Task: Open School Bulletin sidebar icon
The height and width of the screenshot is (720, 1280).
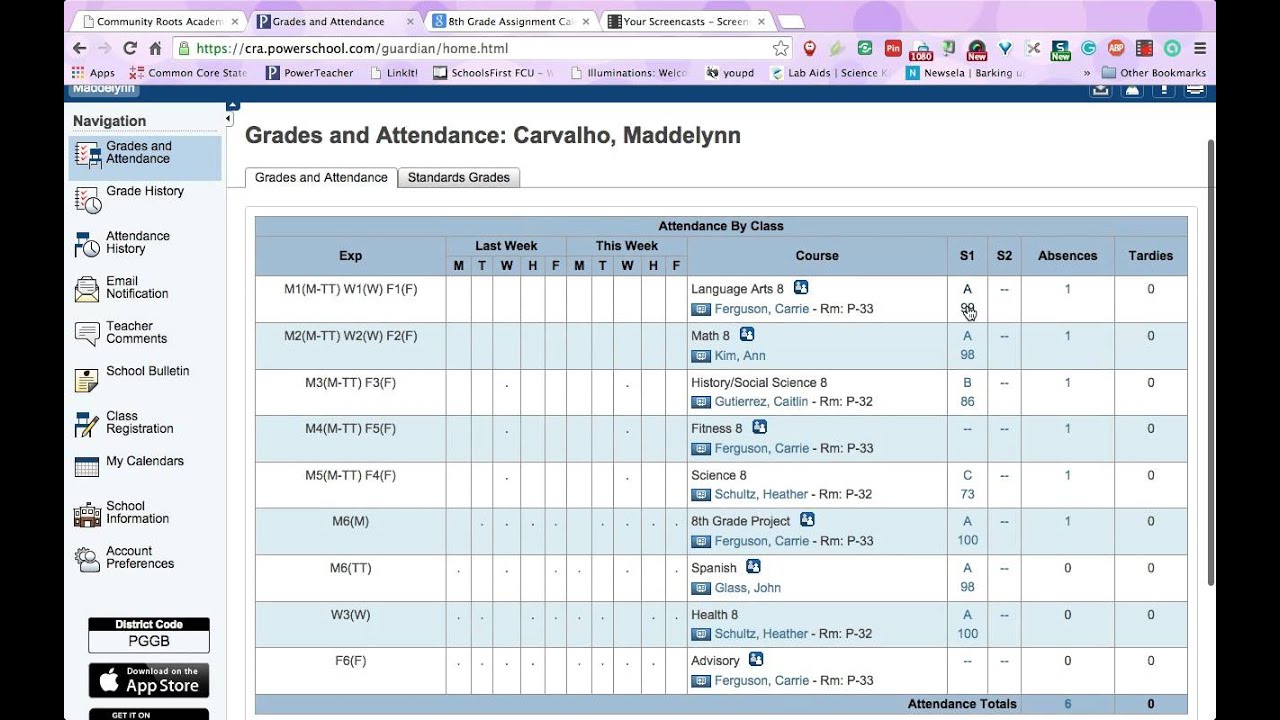Action: (88, 379)
